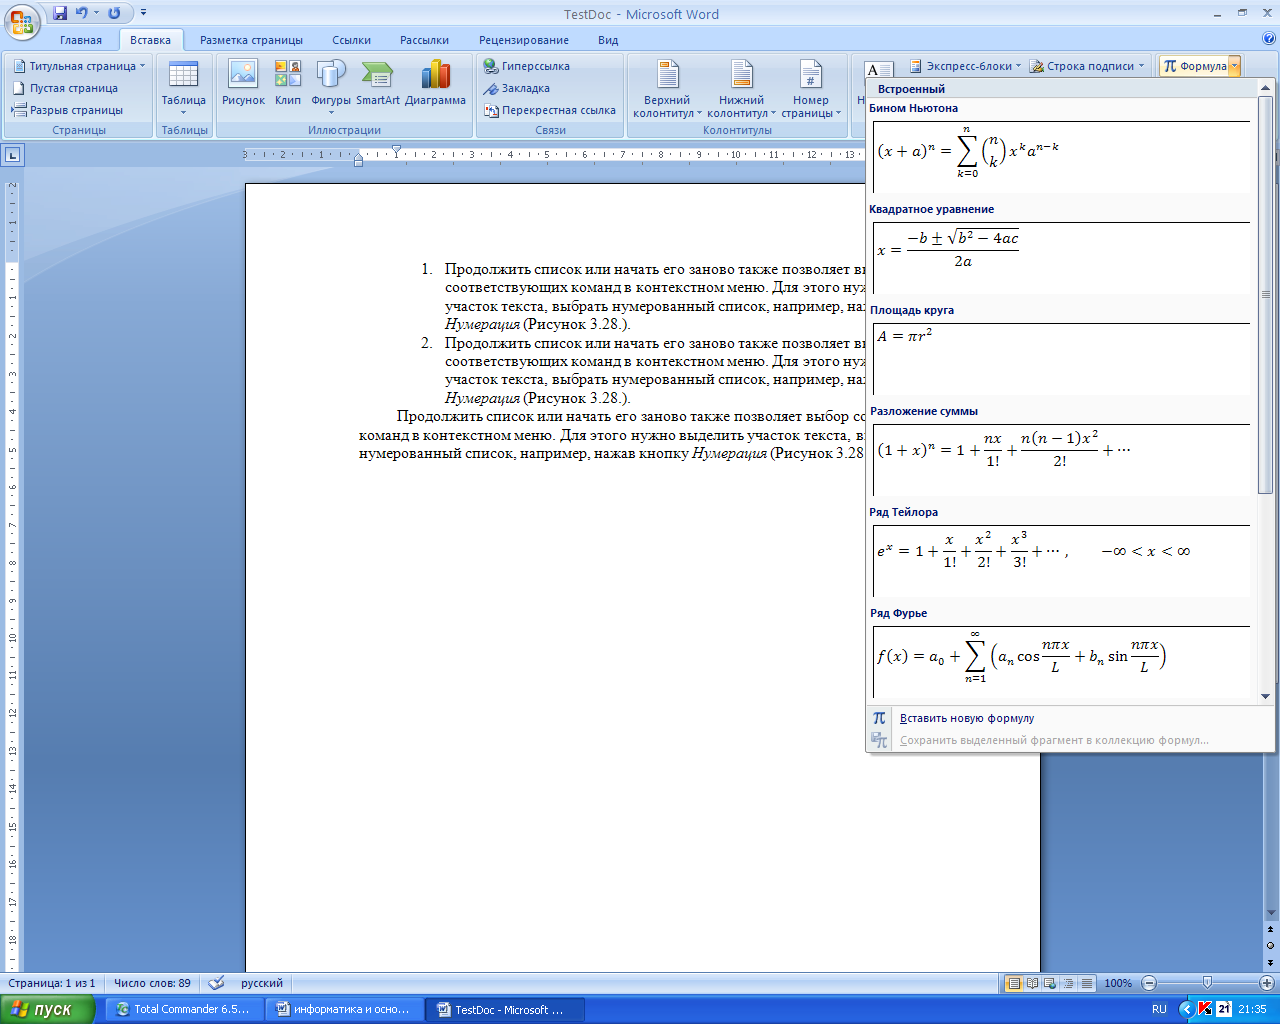
Task: Insert a Гиперссылка hyperlink
Action: [x=527, y=66]
